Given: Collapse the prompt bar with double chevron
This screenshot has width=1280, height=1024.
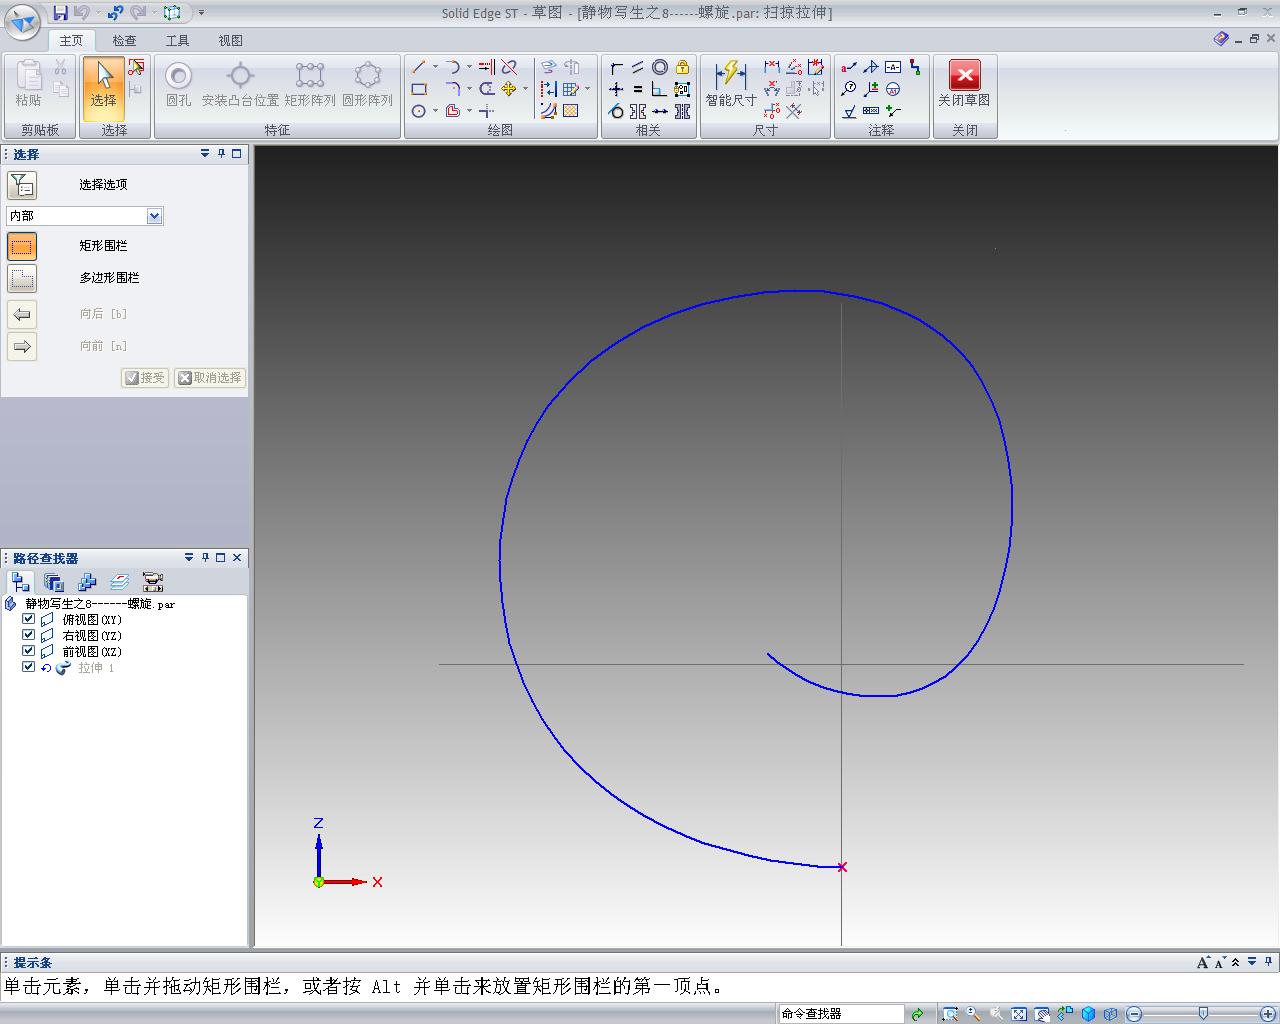Looking at the screenshot, I should pos(1236,963).
